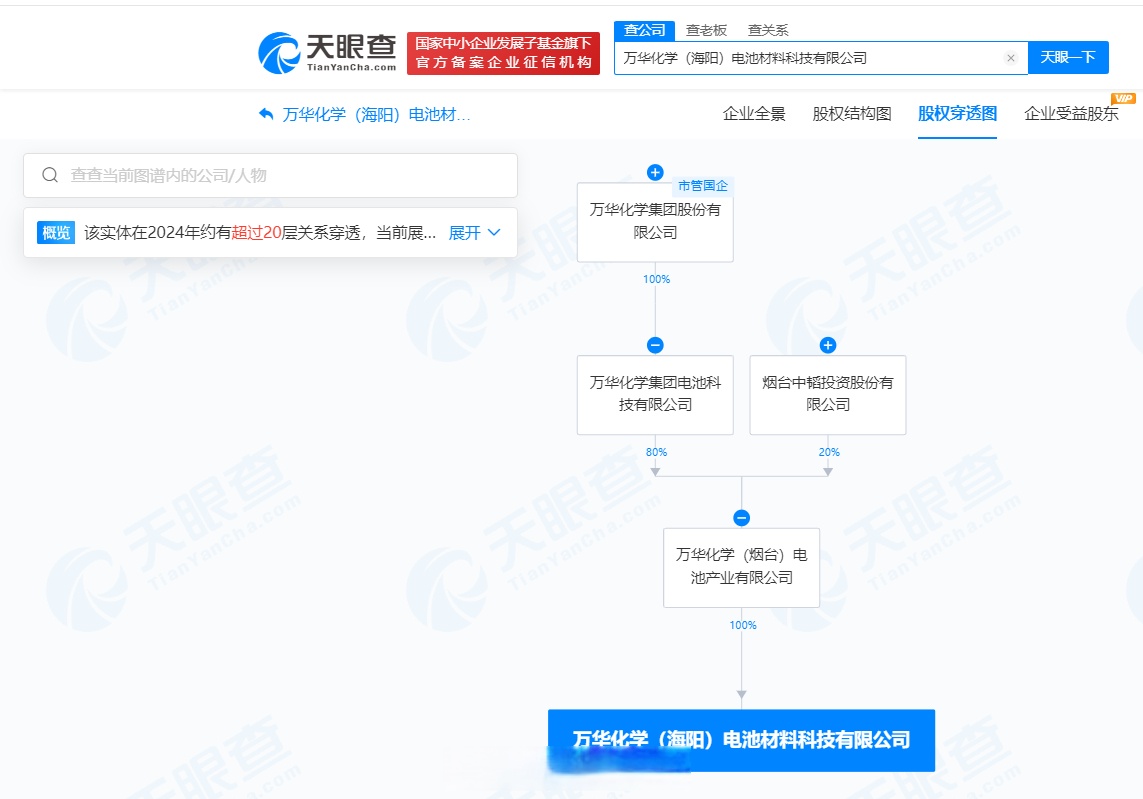
Task: Clear the company search field with the X icon
Action: [1011, 58]
